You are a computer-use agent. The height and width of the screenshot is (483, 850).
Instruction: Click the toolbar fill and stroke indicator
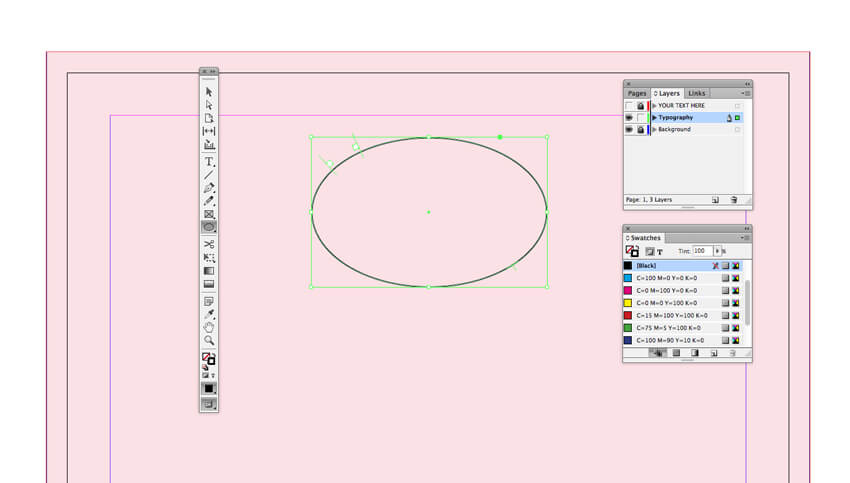pyautogui.click(x=209, y=358)
